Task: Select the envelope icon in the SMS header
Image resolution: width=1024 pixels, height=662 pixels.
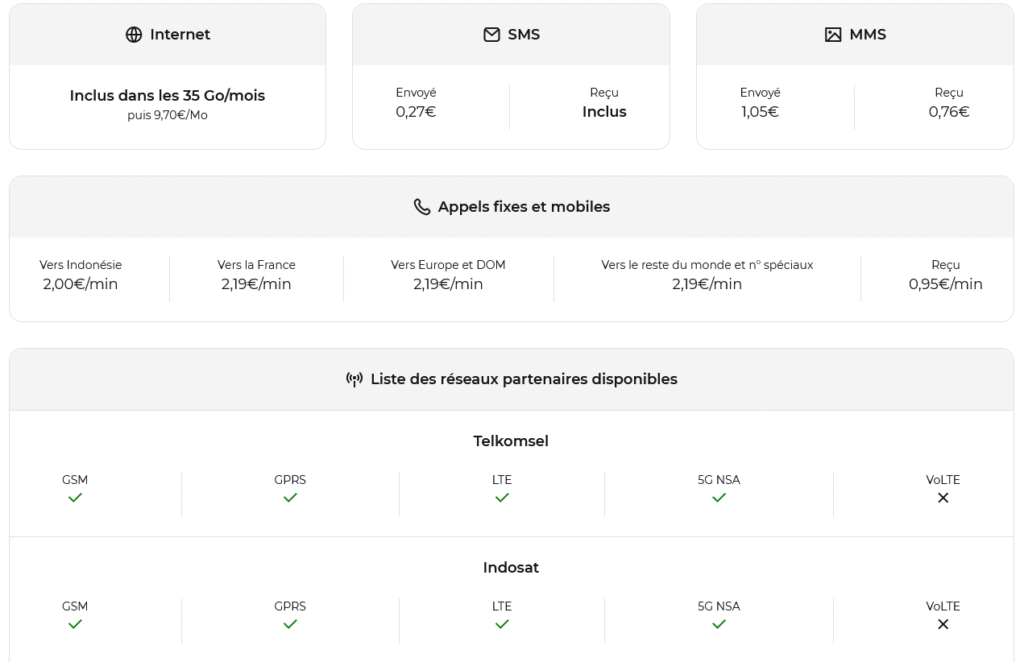Action: coord(489,33)
